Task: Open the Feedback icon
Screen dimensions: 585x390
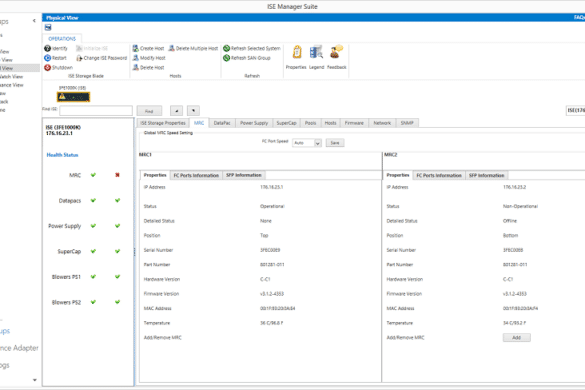Action: click(x=336, y=52)
